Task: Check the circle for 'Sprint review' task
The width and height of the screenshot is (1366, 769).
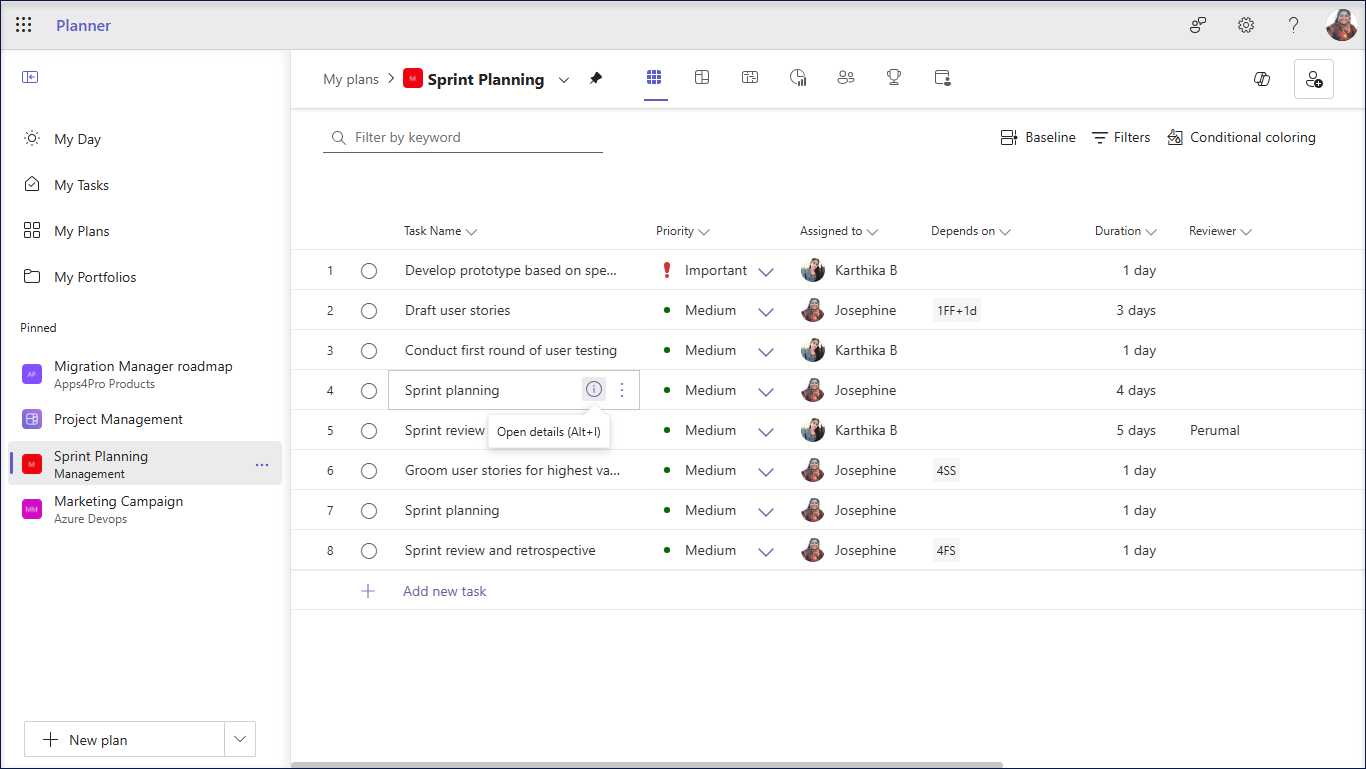Action: coord(369,430)
